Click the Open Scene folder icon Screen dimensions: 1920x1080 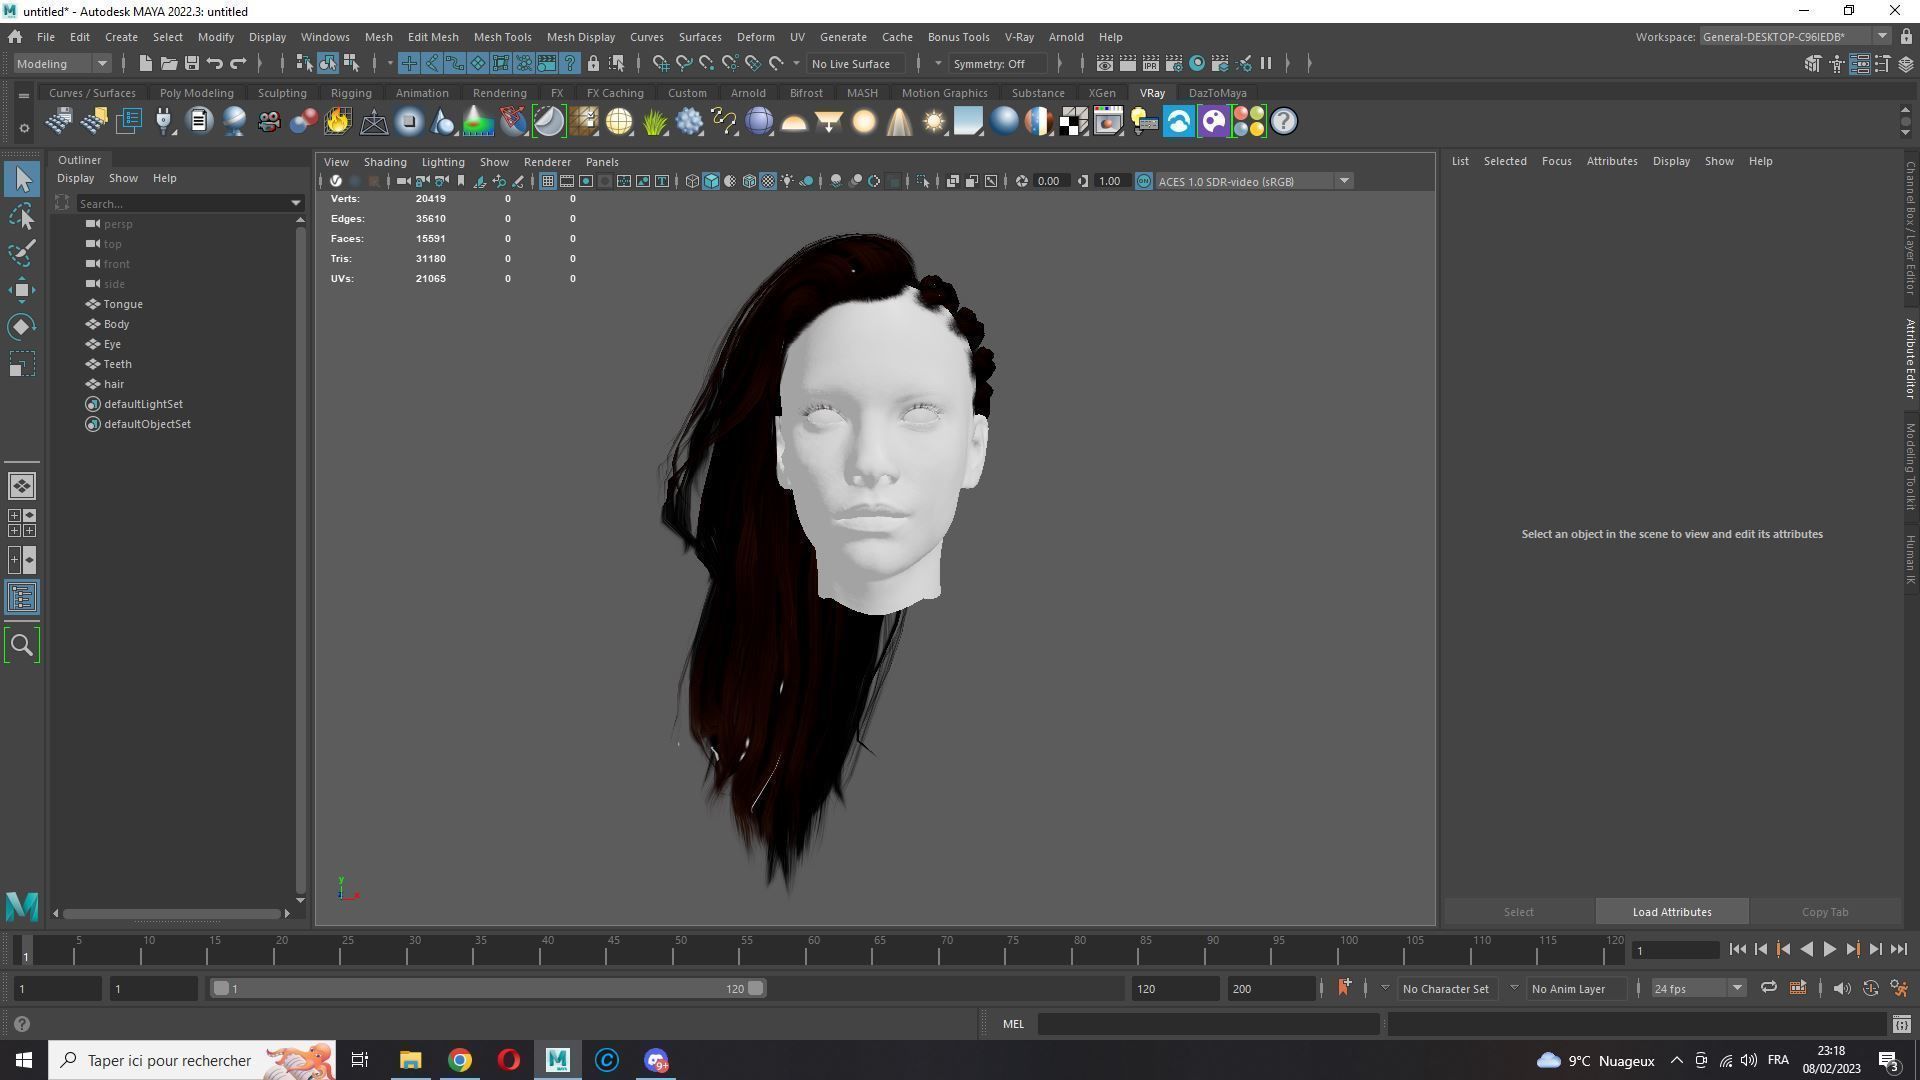(168, 64)
